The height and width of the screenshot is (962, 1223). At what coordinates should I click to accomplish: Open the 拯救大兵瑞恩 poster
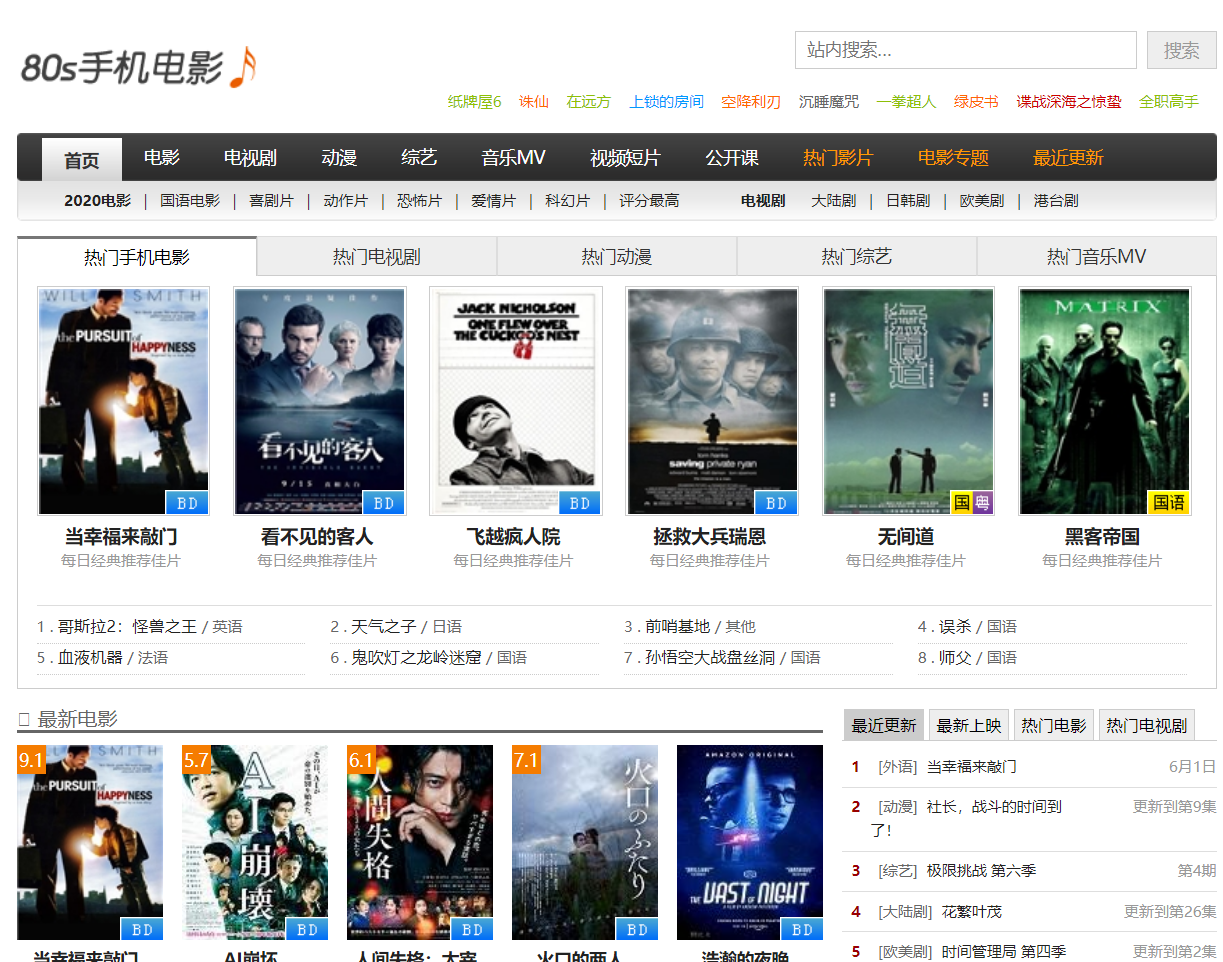pos(712,401)
